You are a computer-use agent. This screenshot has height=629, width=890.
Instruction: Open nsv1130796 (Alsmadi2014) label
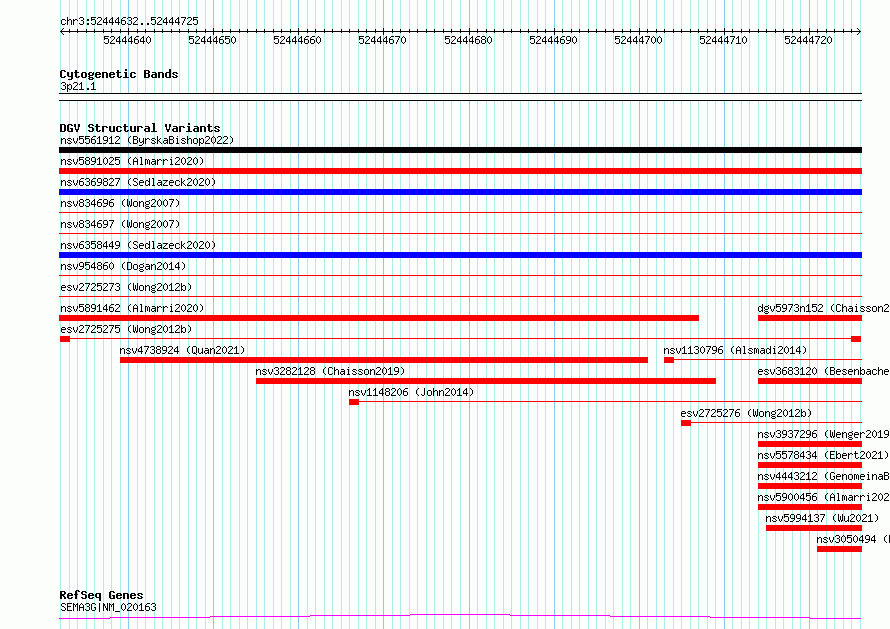click(735, 350)
